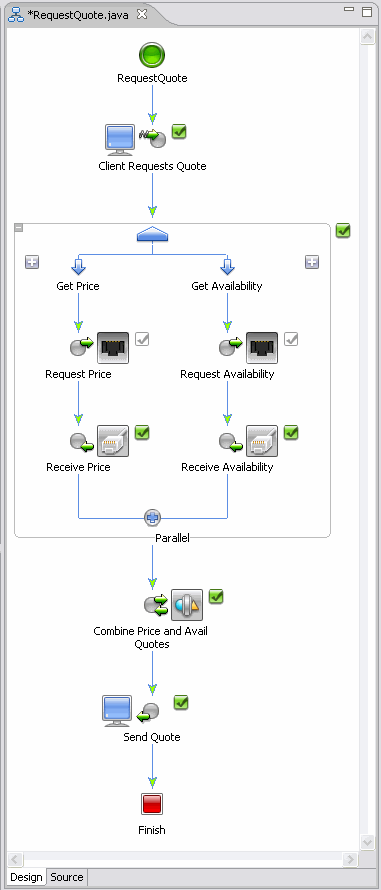Click the Parallel label
Viewport: 381px width, 890px height.
click(x=172, y=538)
